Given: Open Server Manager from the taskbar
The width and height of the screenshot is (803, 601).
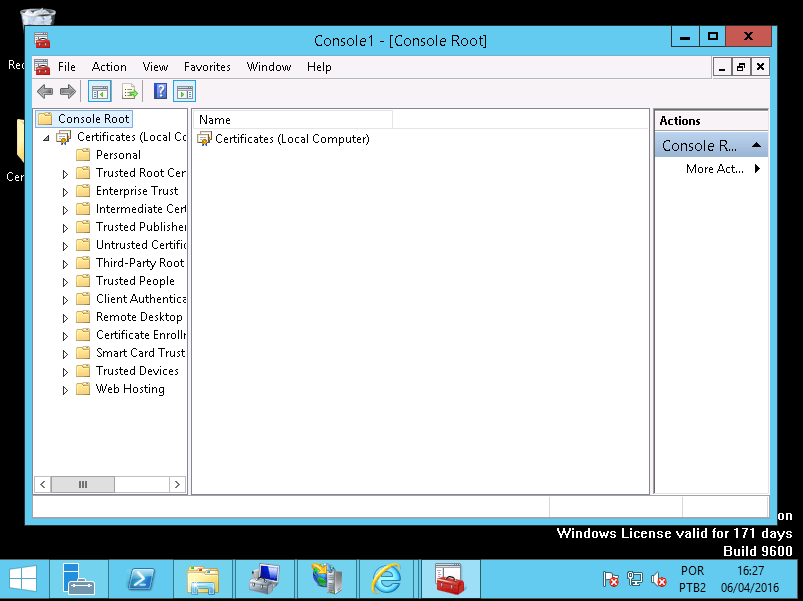Looking at the screenshot, I should pyautogui.click(x=78, y=578).
